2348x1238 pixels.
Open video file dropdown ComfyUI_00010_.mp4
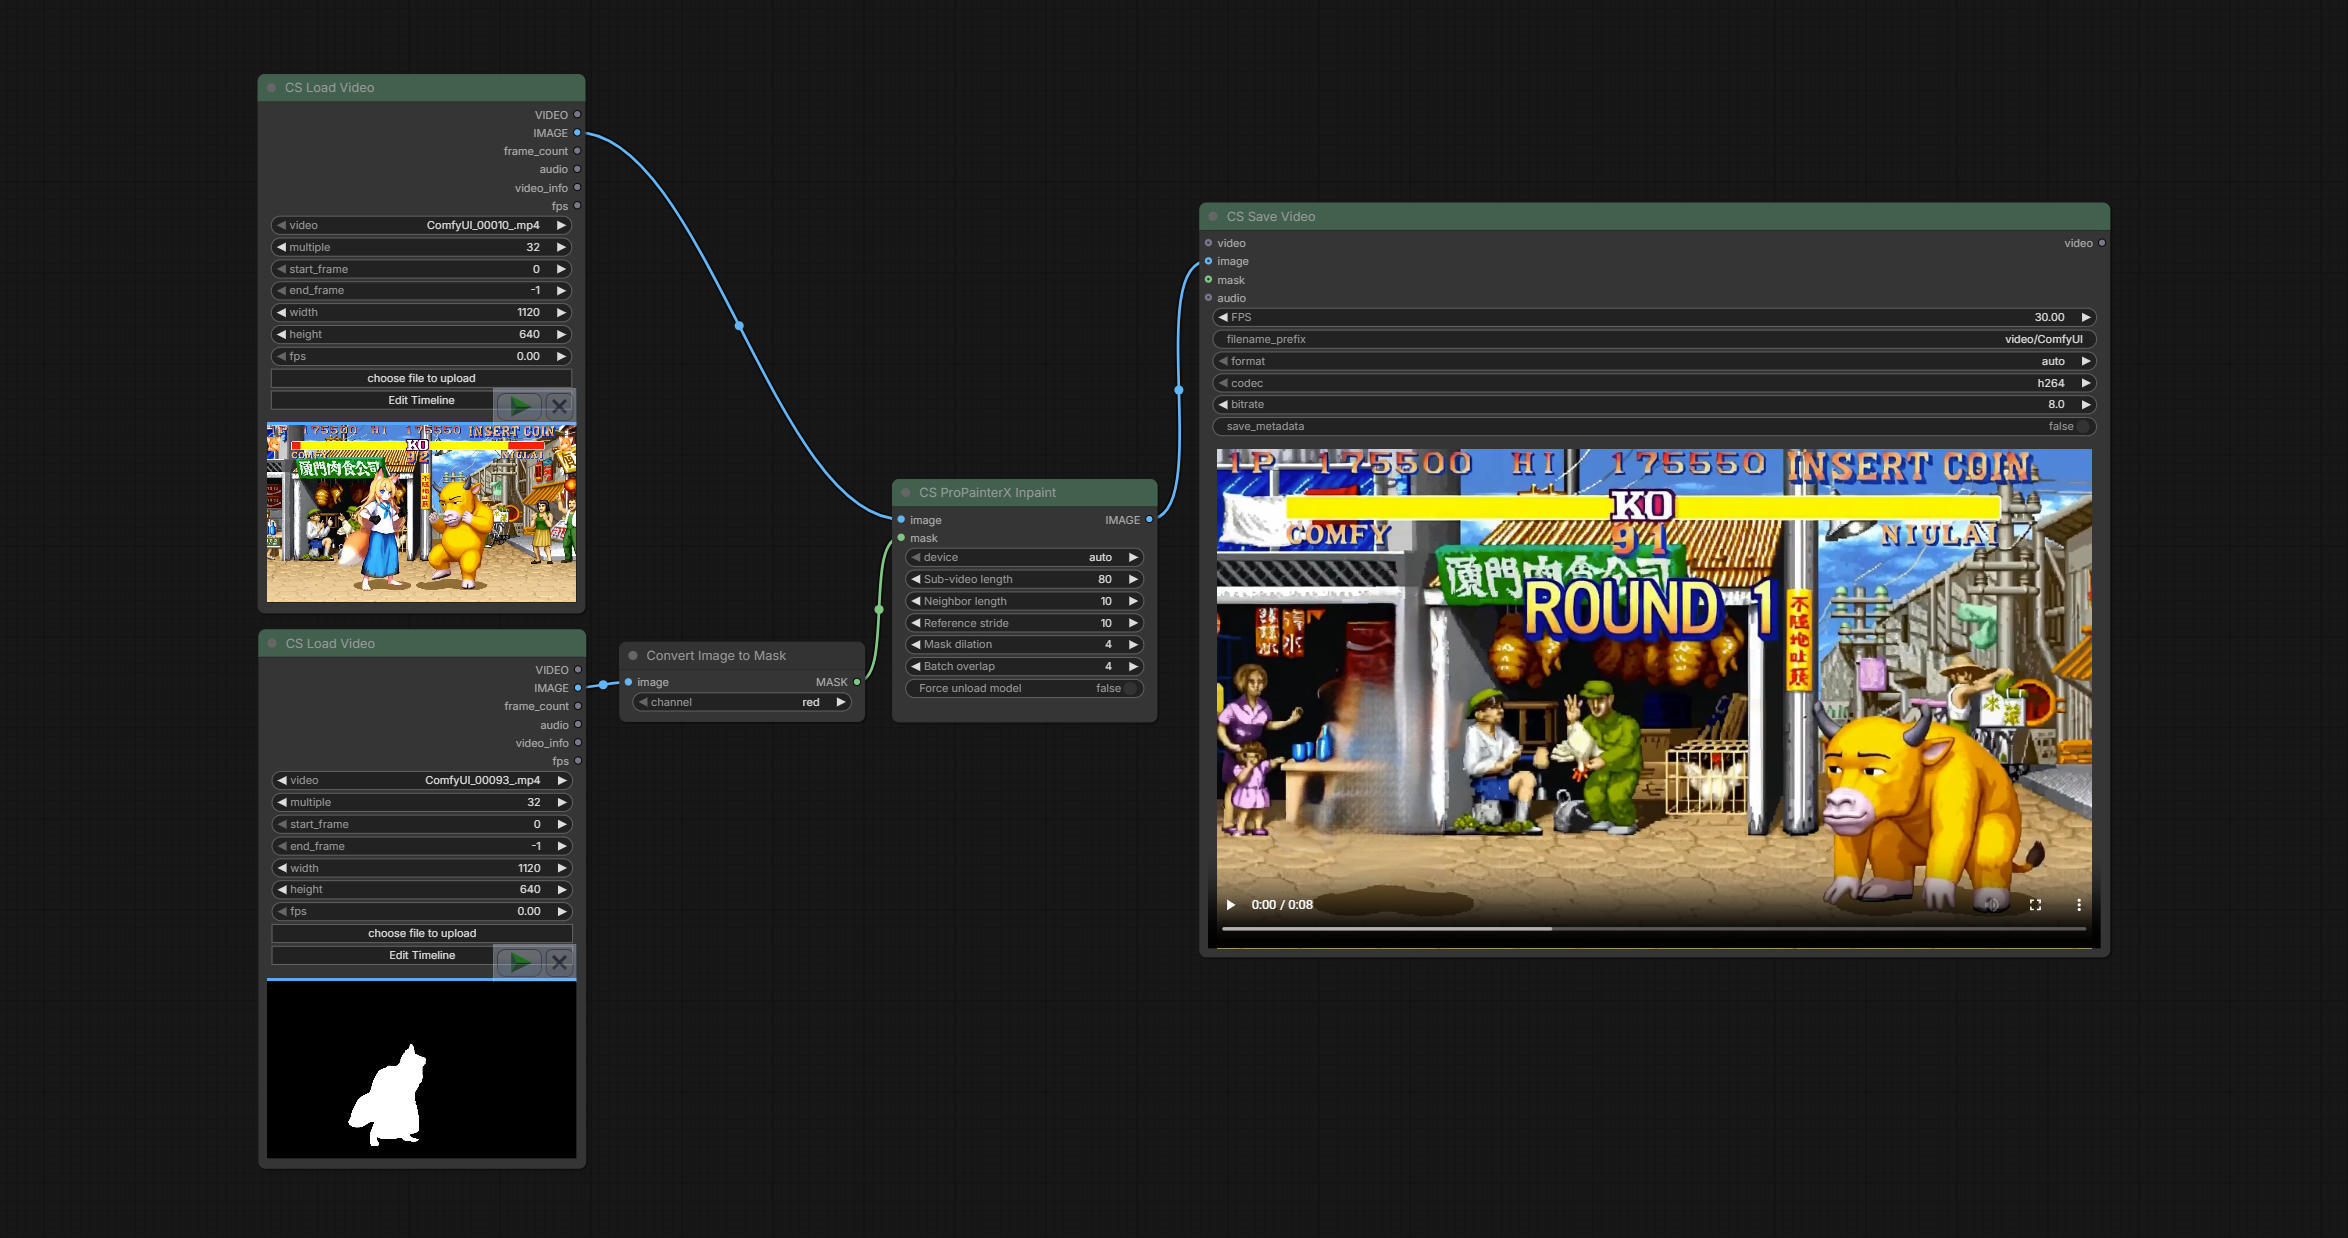click(421, 225)
